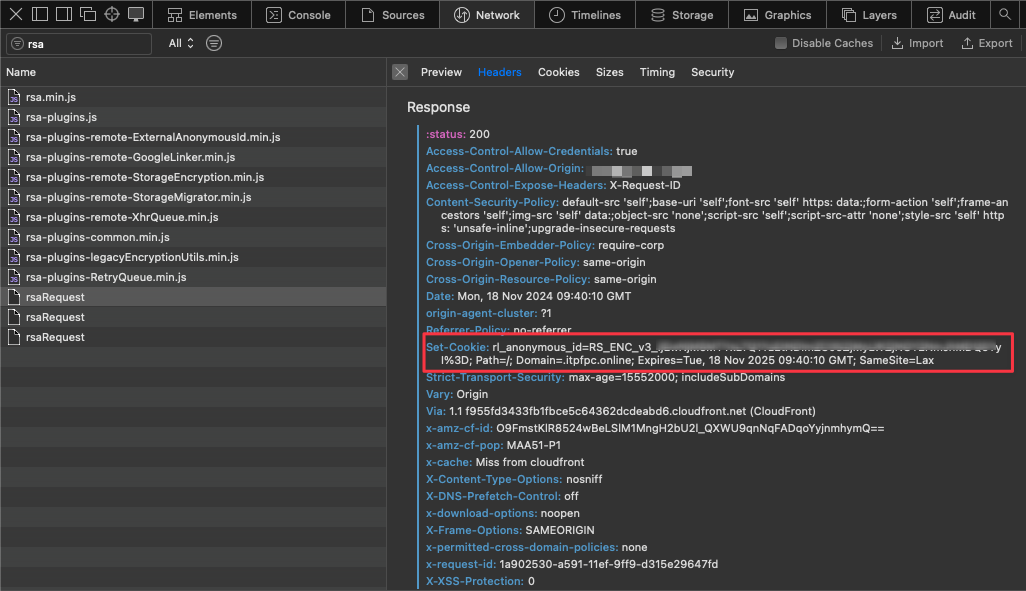The image size is (1026, 591).
Task: Click the Access-Control-Allow-Credentials header
Action: coord(531,151)
